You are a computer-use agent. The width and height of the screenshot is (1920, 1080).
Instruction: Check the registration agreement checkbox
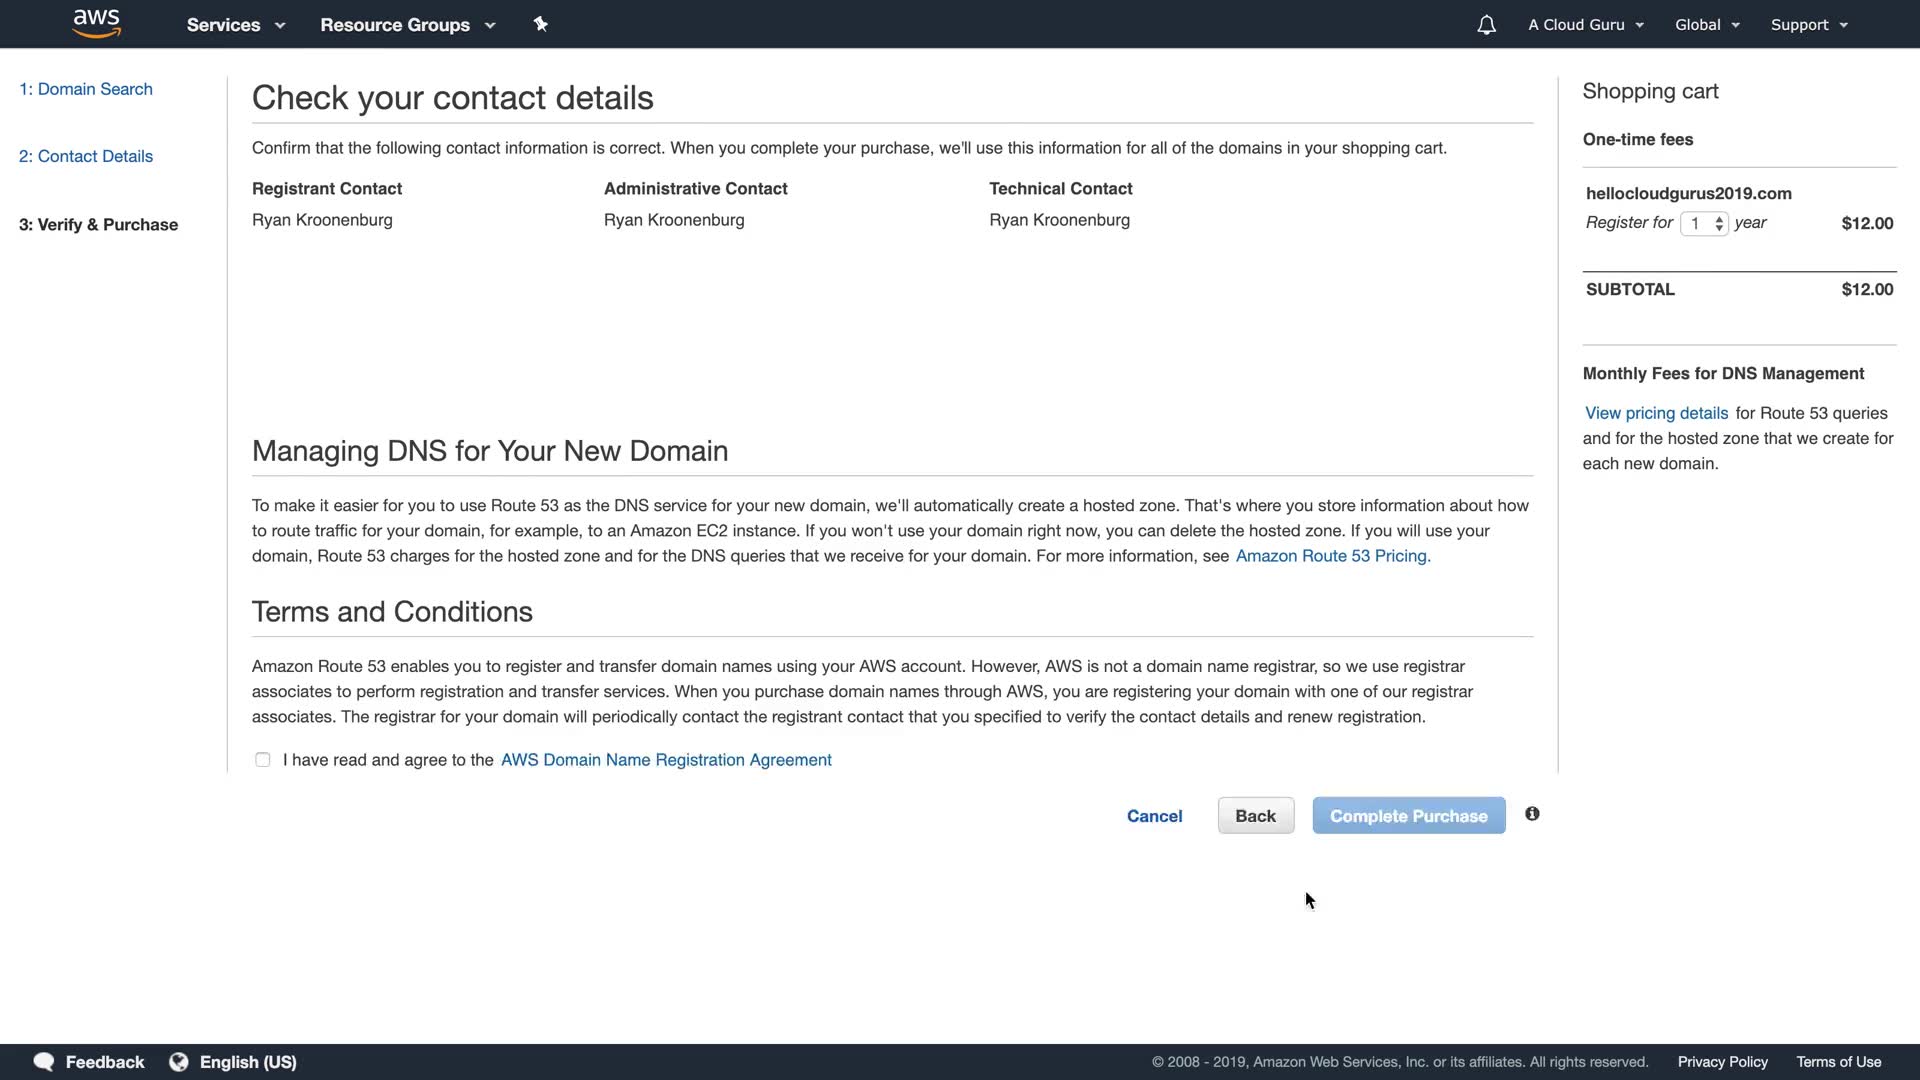[263, 760]
